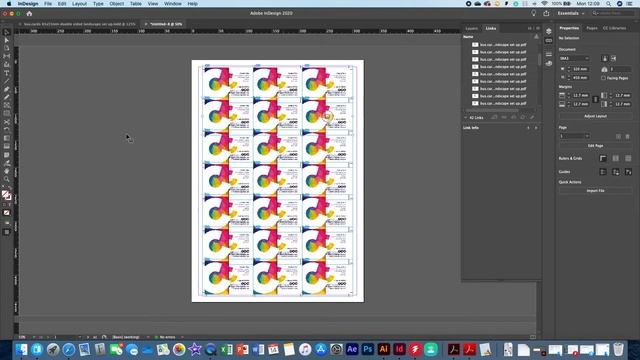Toggle Show Baseline Grid button
640x360 pixels.
pos(616,158)
